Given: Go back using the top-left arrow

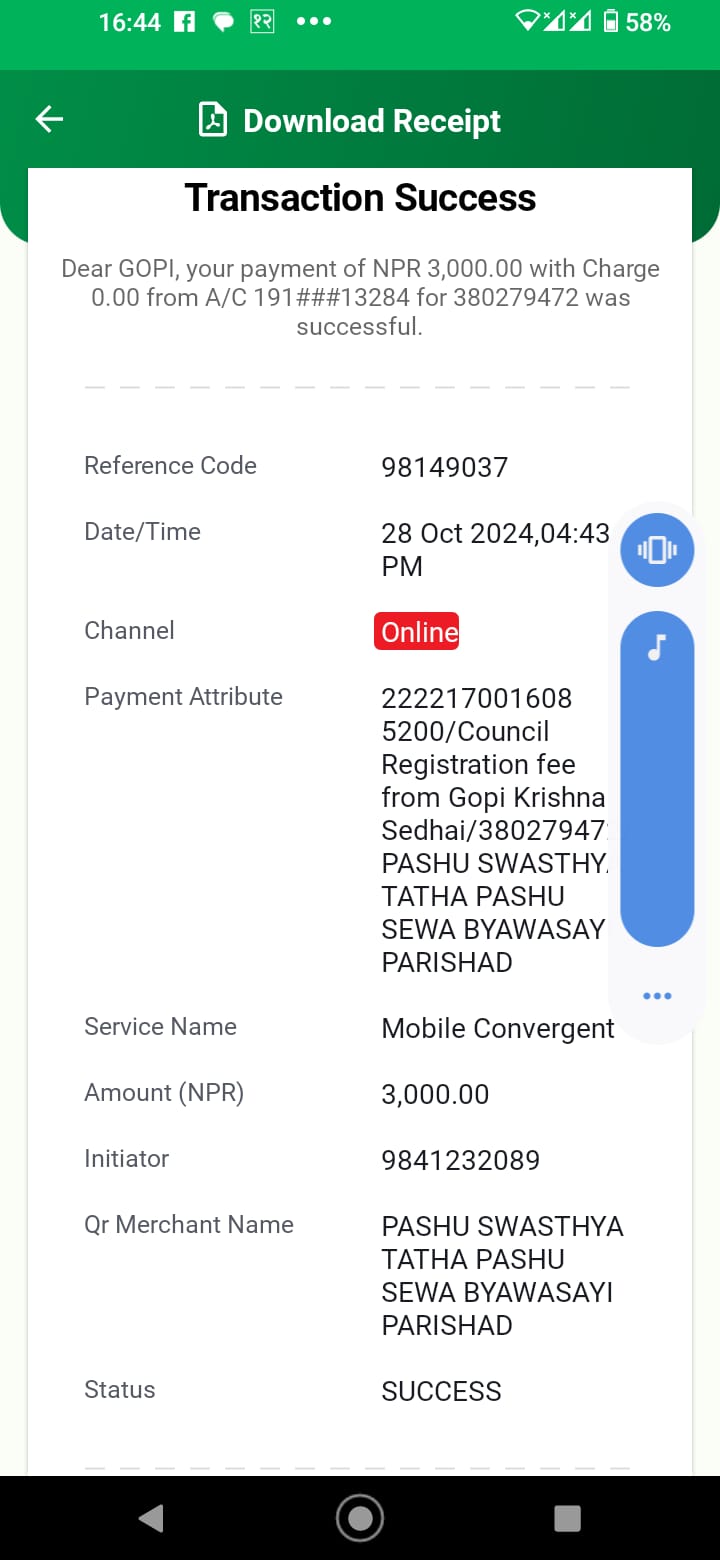Looking at the screenshot, I should click(x=49, y=120).
